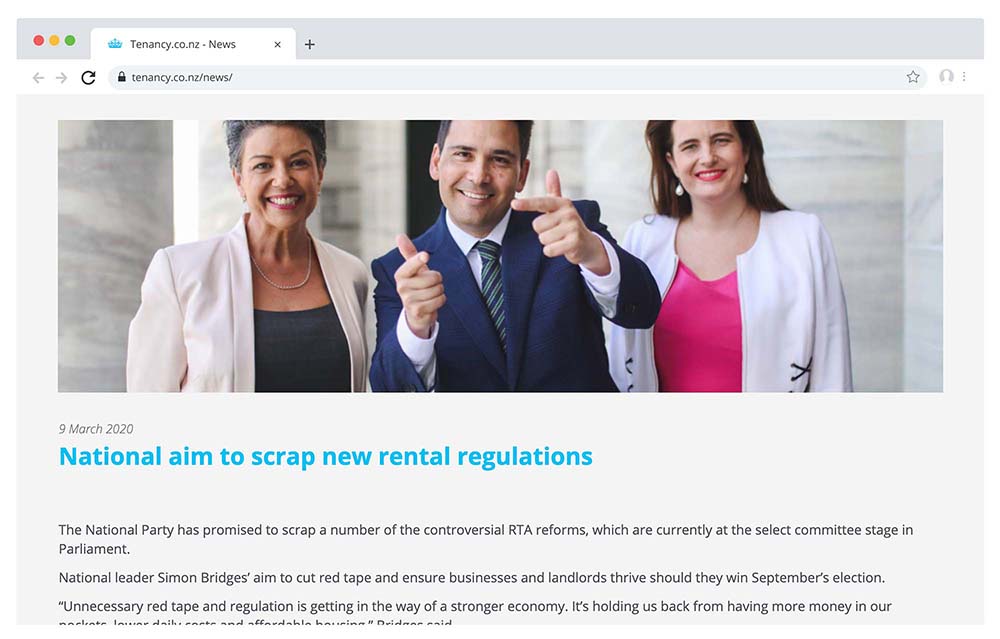Open the National aim to scrap headline link
The image size is (1000, 639).
click(326, 457)
